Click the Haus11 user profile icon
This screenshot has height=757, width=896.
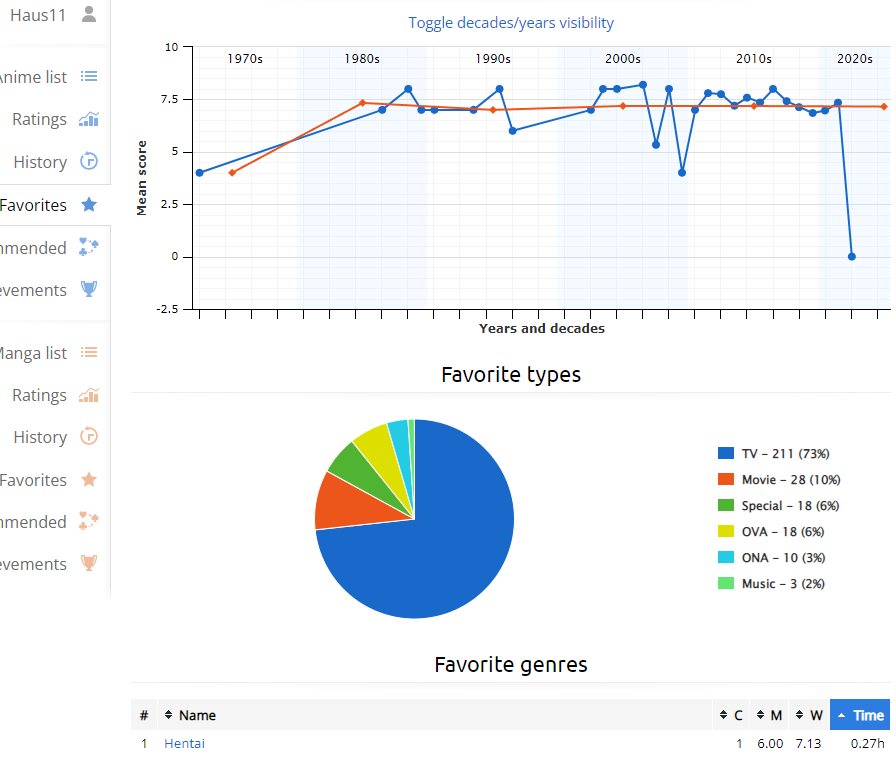click(x=89, y=14)
